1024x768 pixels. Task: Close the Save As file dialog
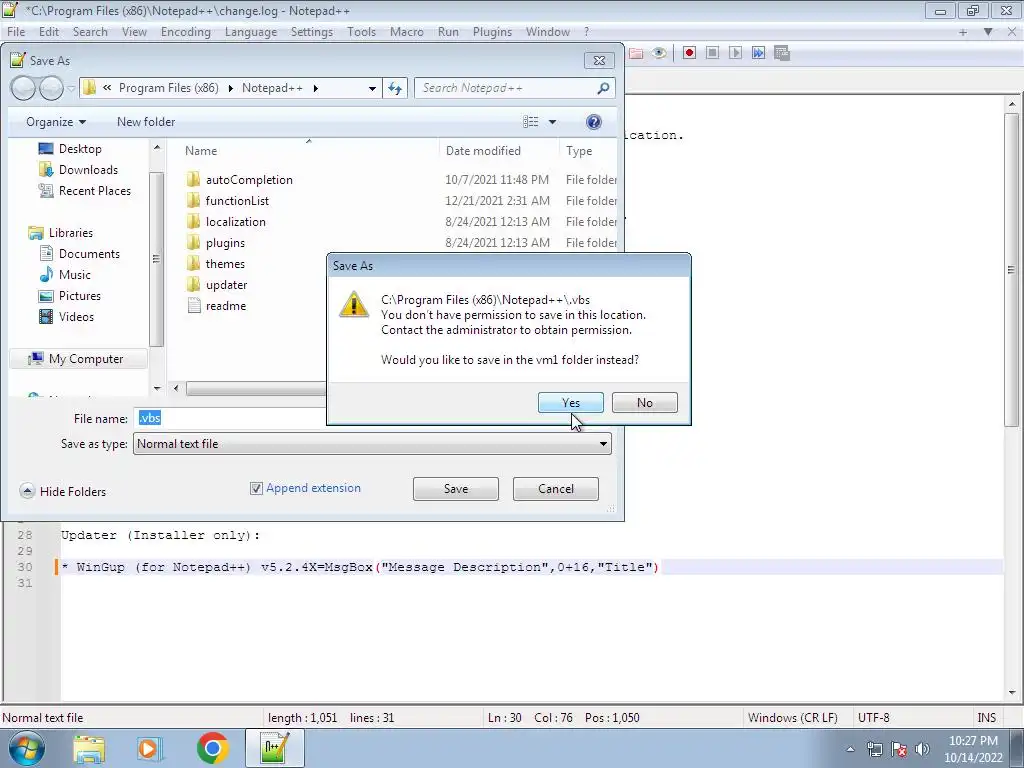[x=599, y=61]
